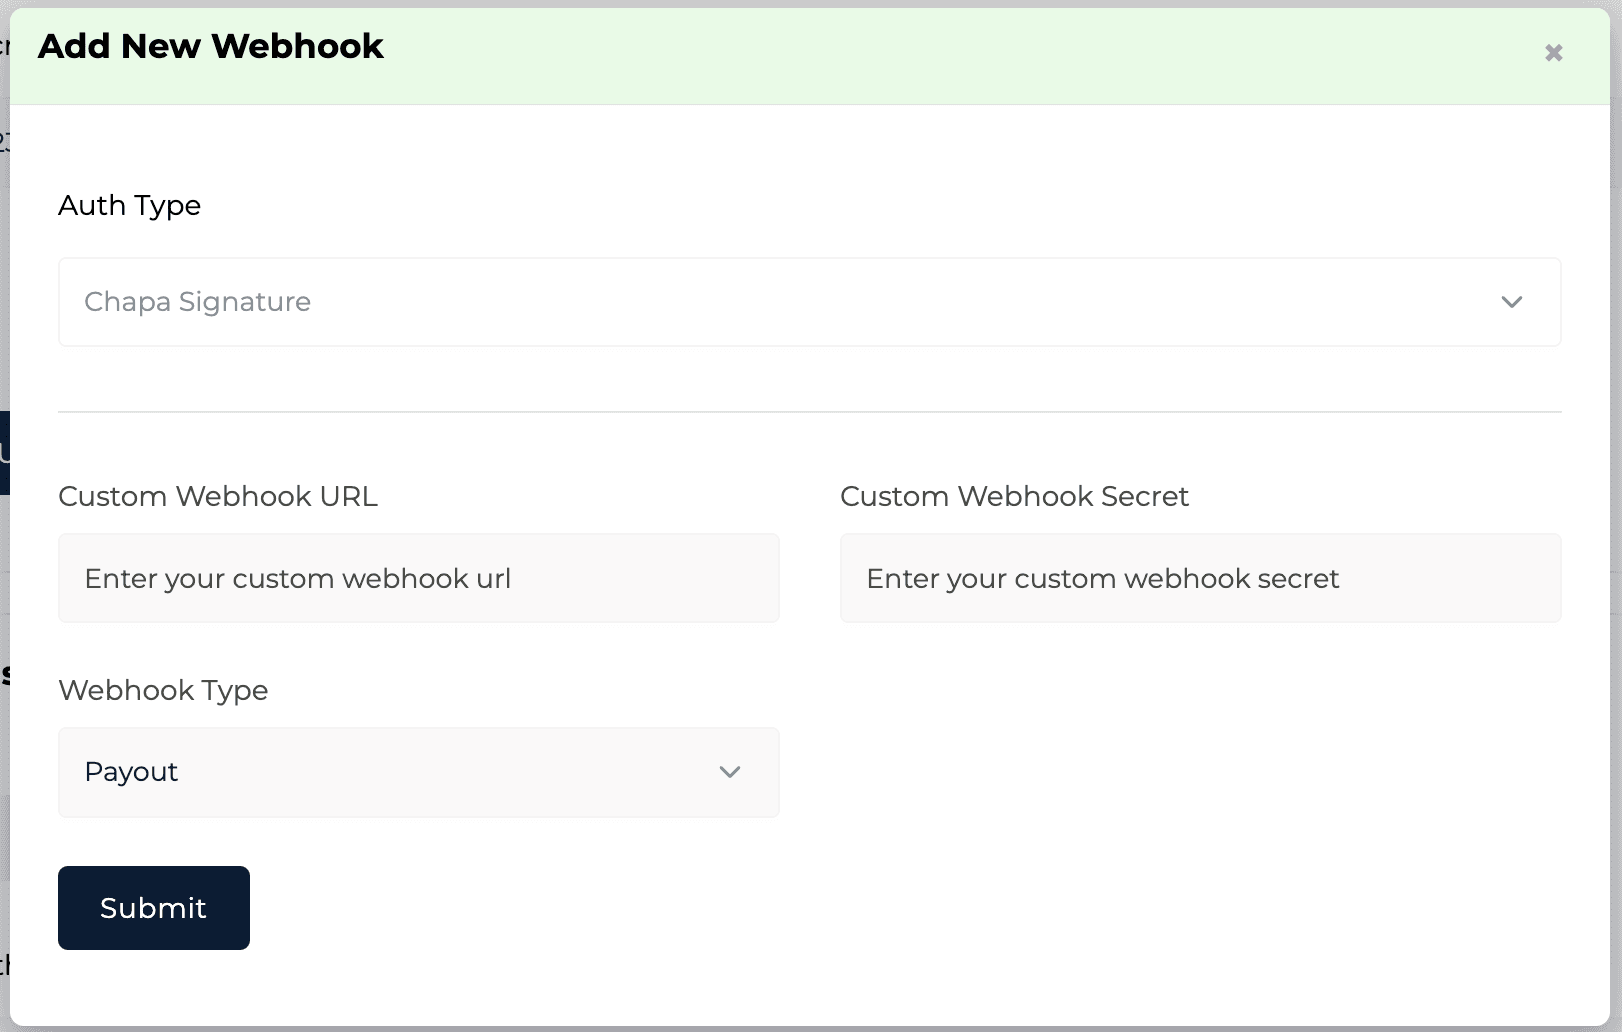Click the Custom Webhook Secret label
This screenshot has width=1622, height=1032.
[x=1014, y=496]
